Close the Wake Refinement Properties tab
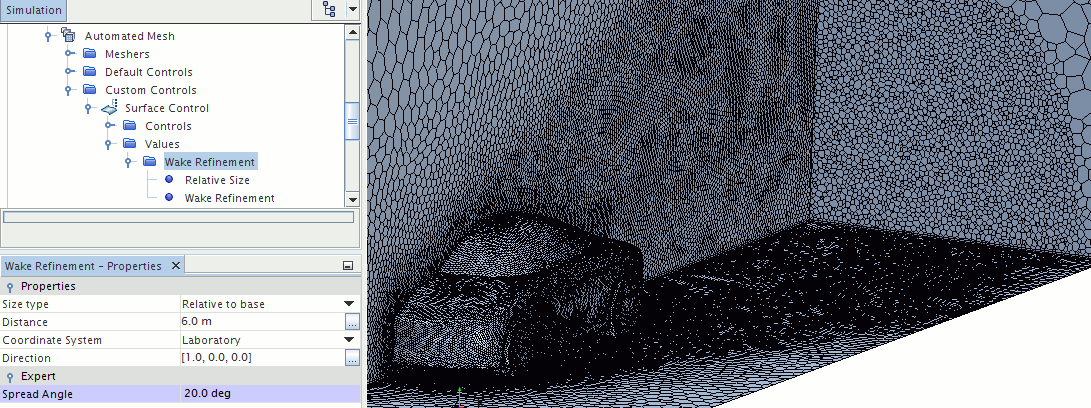 pyautogui.click(x=175, y=266)
